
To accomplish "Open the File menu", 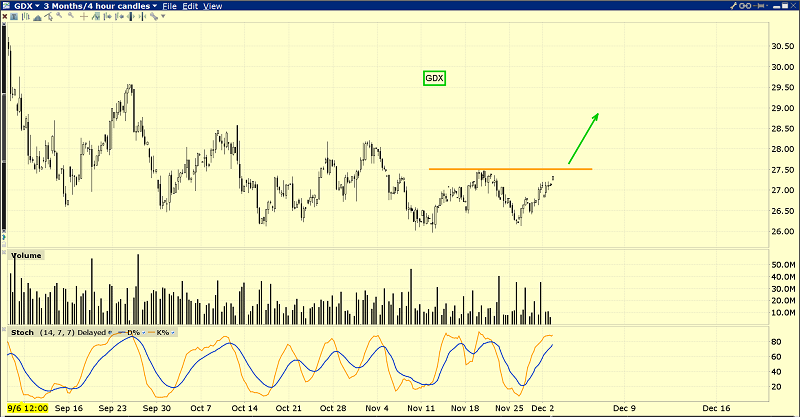I will tap(169, 6).
